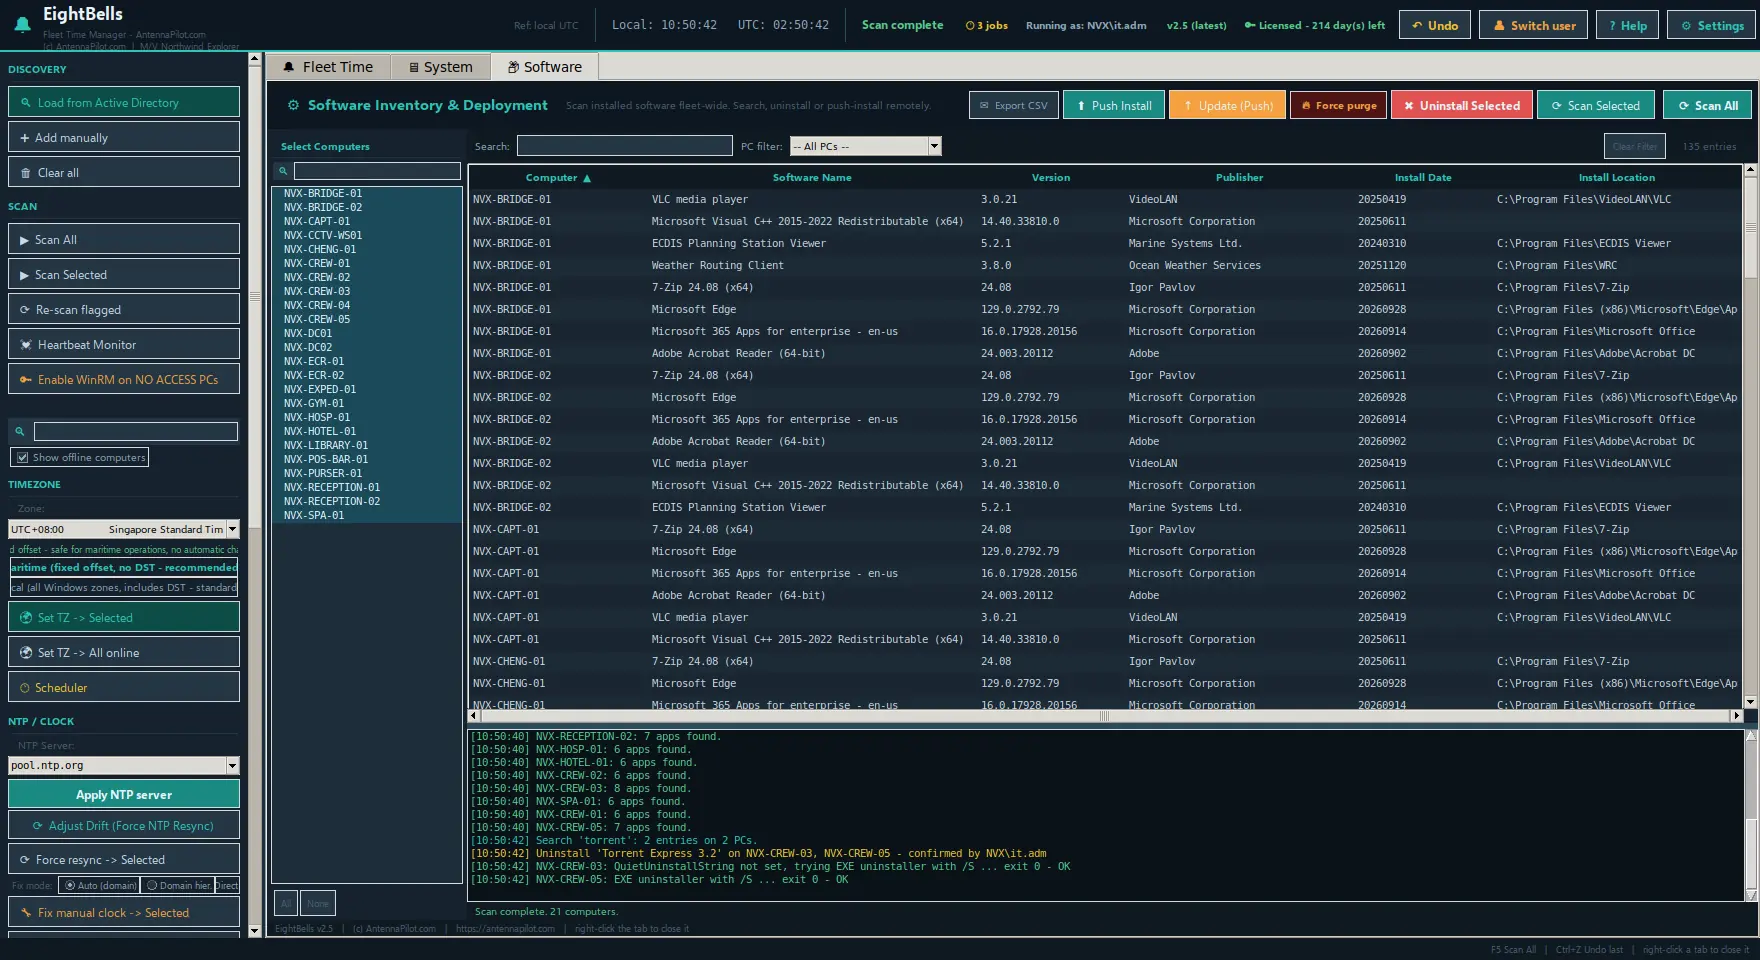The width and height of the screenshot is (1760, 960).
Task: Click the Heartbeat Monitor icon
Action: pos(26,345)
